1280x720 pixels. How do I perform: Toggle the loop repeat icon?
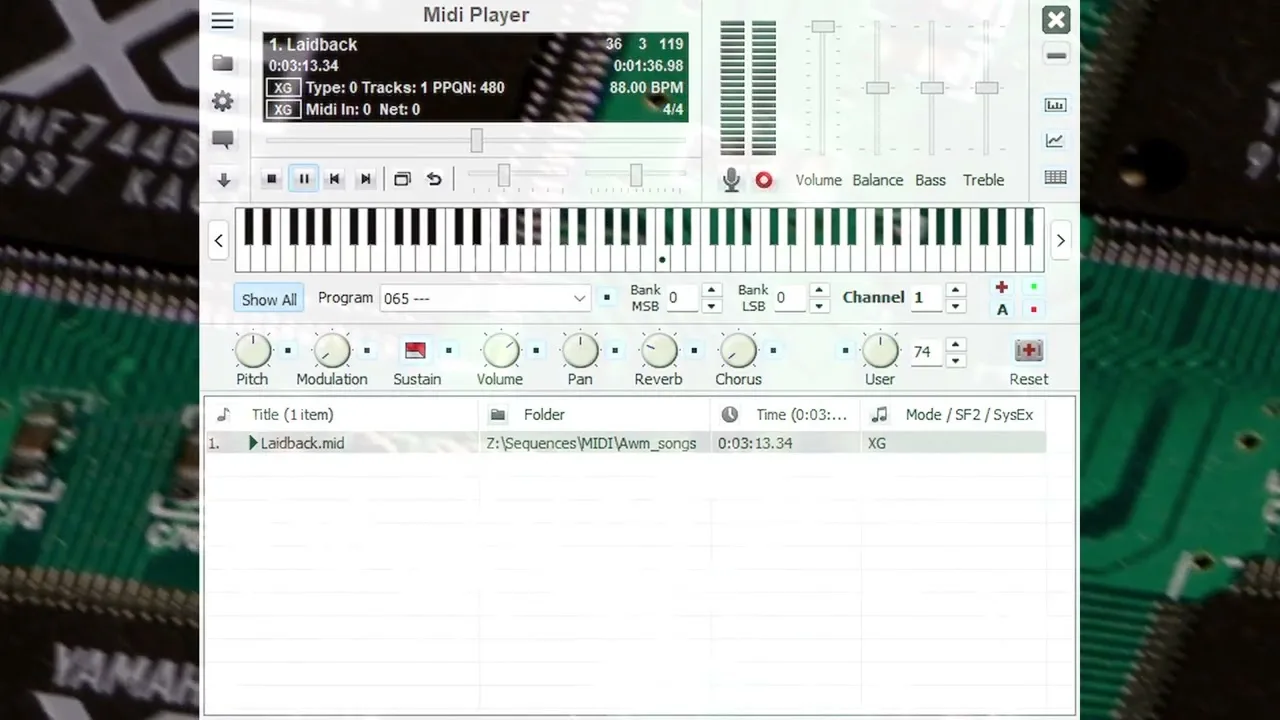click(434, 179)
